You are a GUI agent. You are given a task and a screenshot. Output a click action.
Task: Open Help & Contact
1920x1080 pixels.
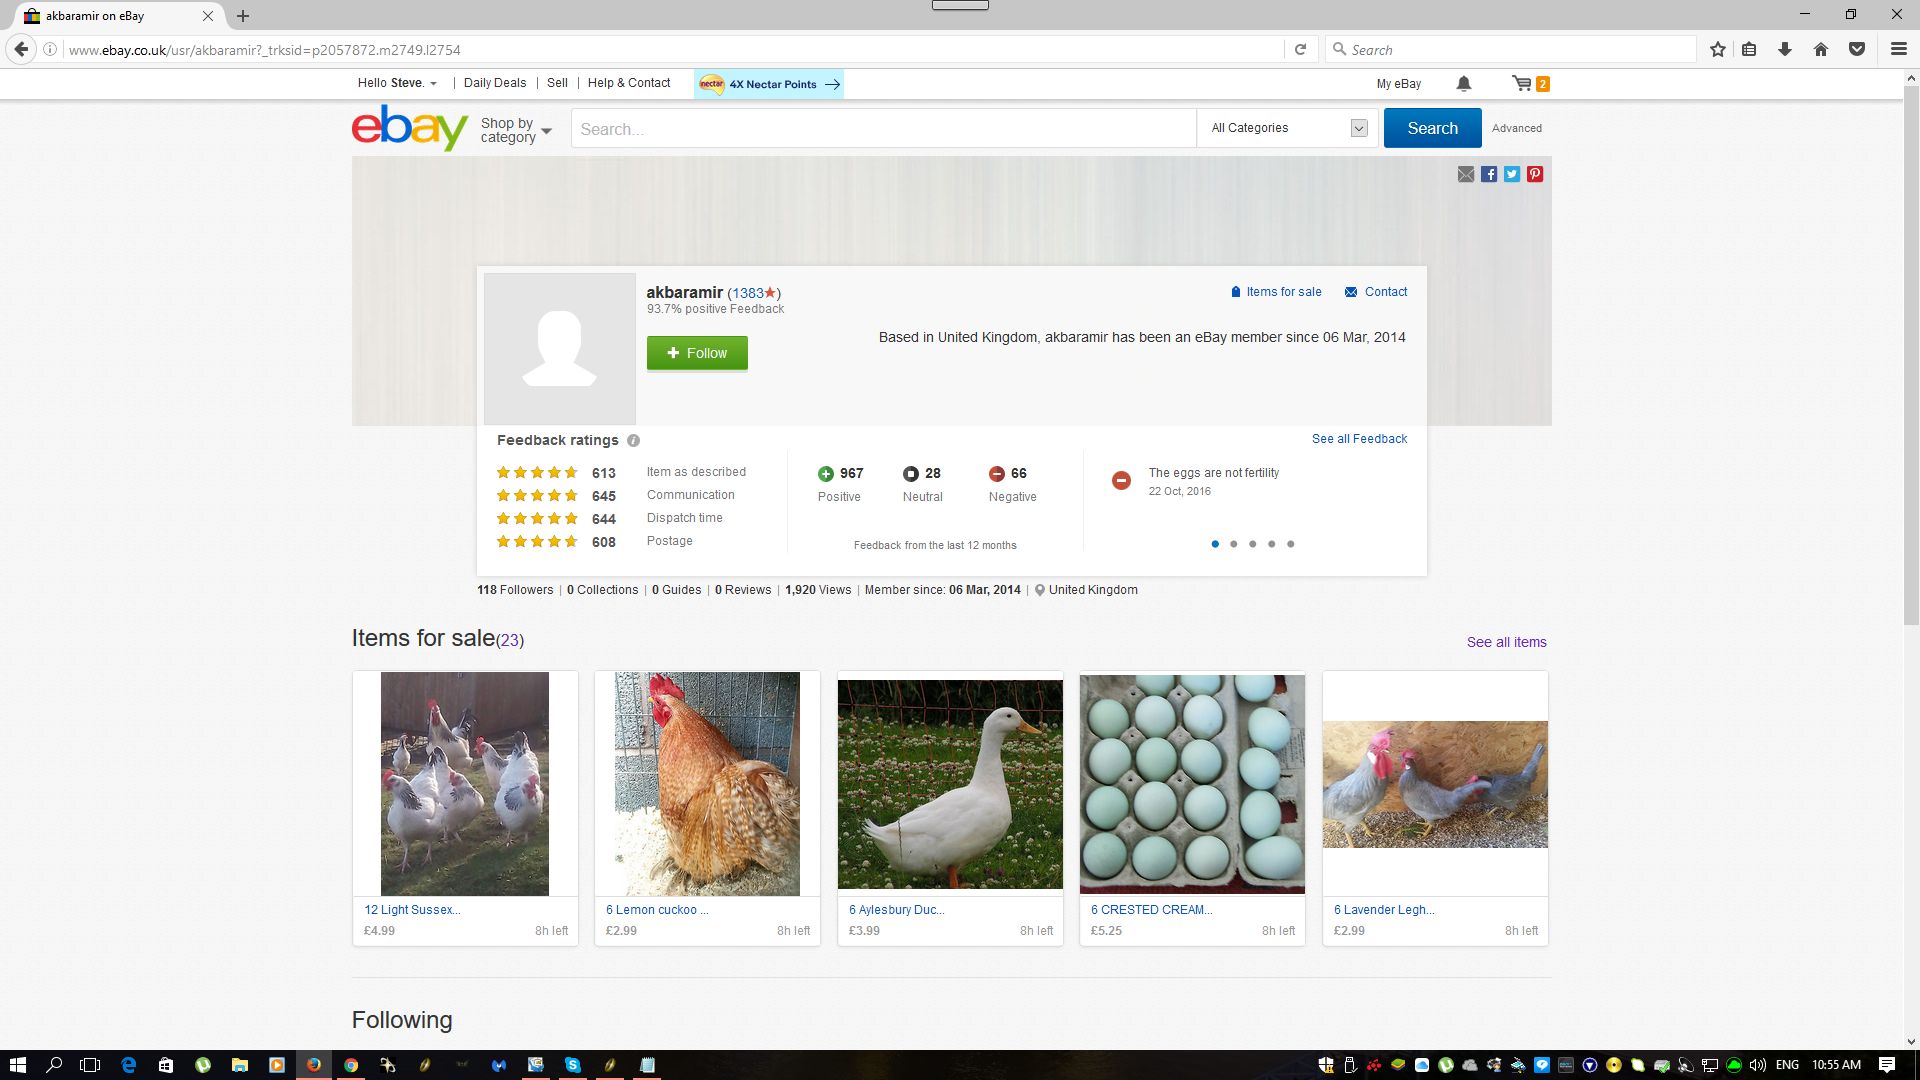(629, 83)
